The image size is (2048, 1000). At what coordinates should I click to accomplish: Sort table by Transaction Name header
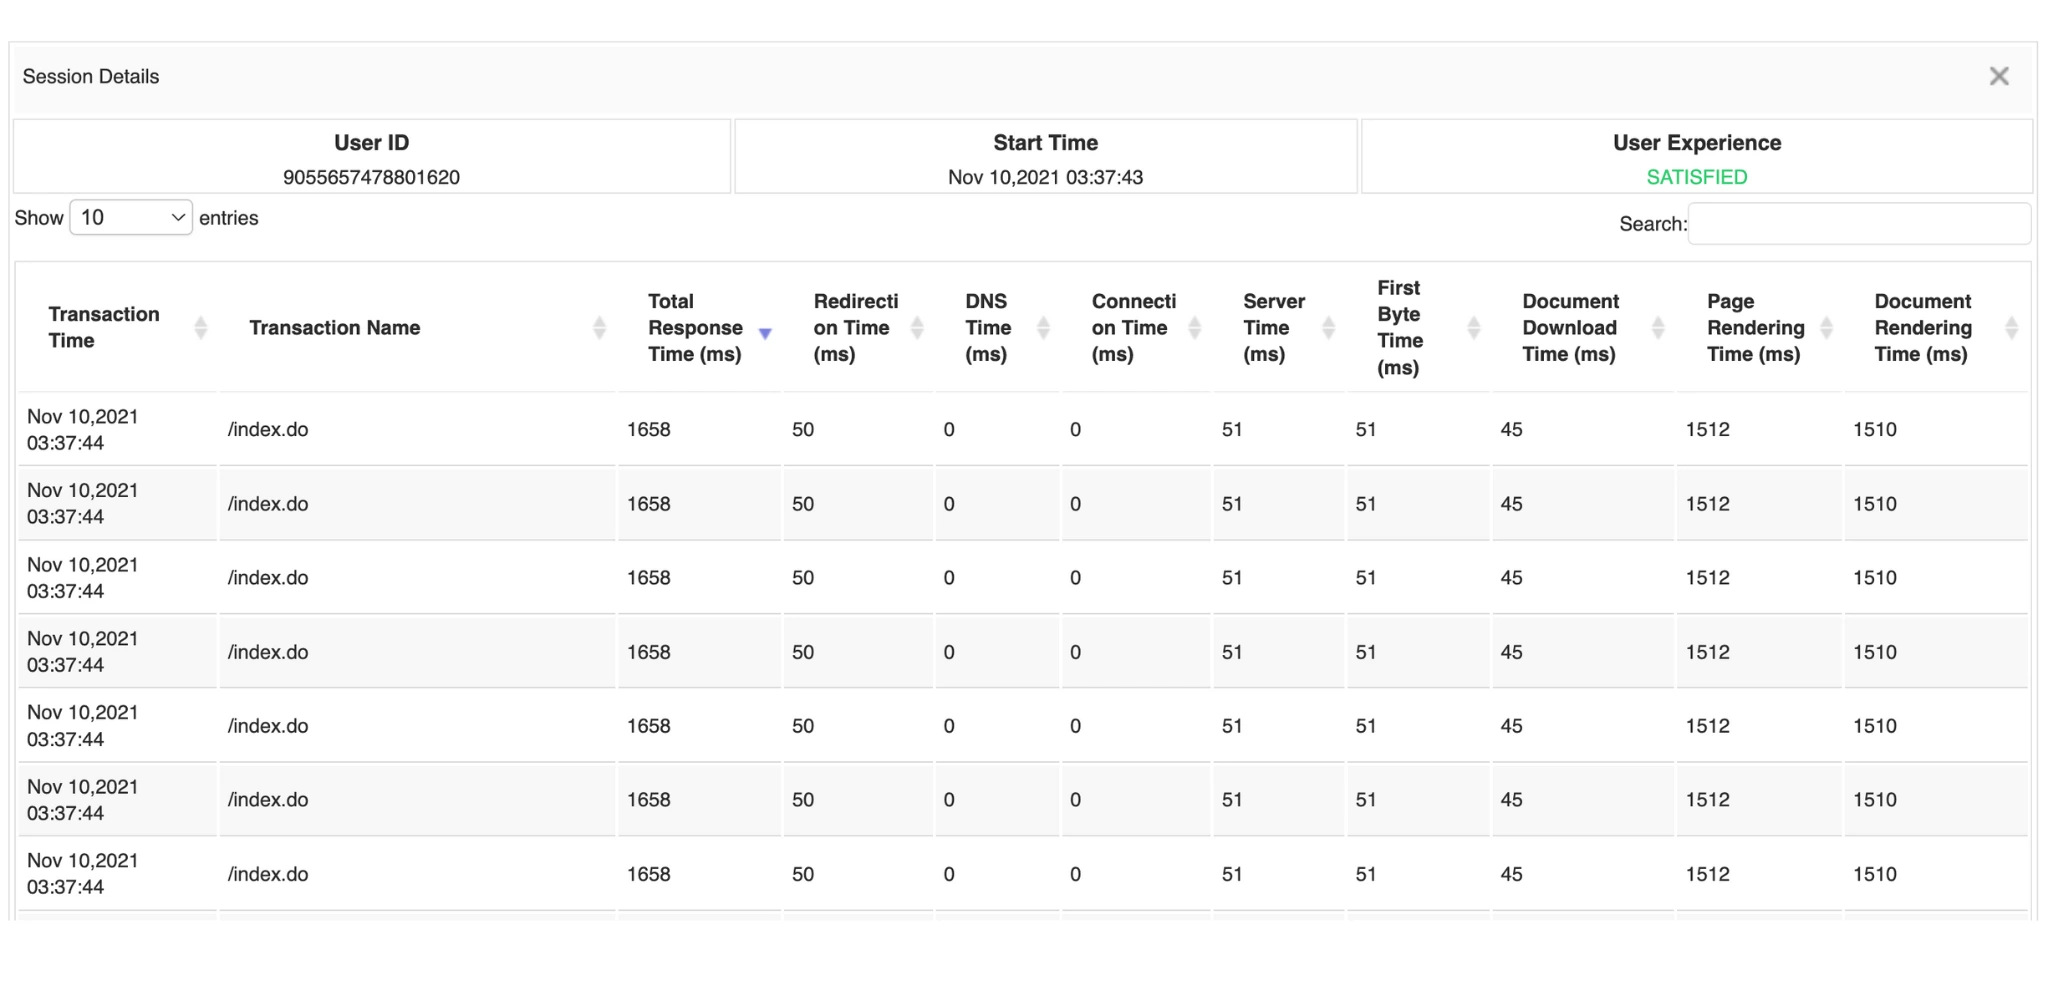[335, 327]
